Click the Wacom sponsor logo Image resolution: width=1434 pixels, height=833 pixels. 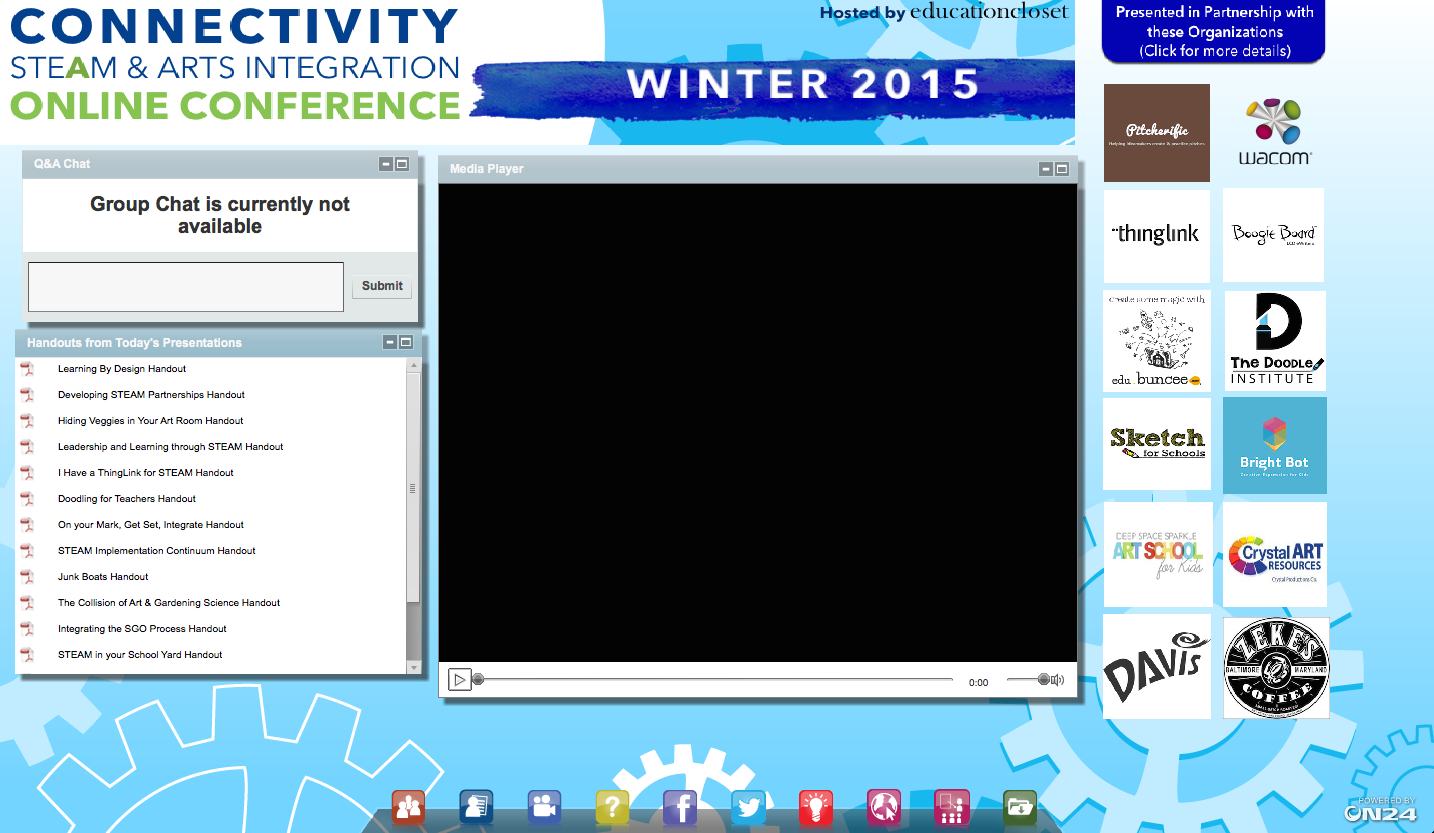tap(1275, 132)
